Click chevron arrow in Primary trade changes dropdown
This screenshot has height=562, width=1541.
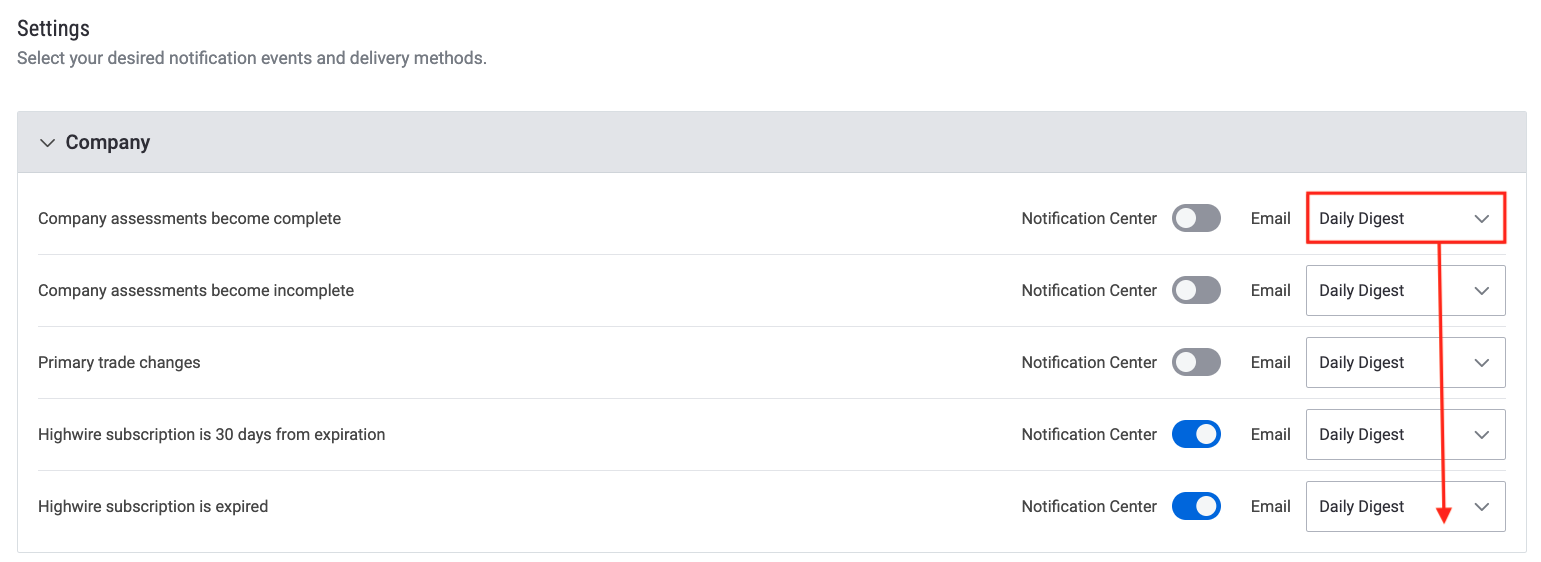click(x=1482, y=363)
